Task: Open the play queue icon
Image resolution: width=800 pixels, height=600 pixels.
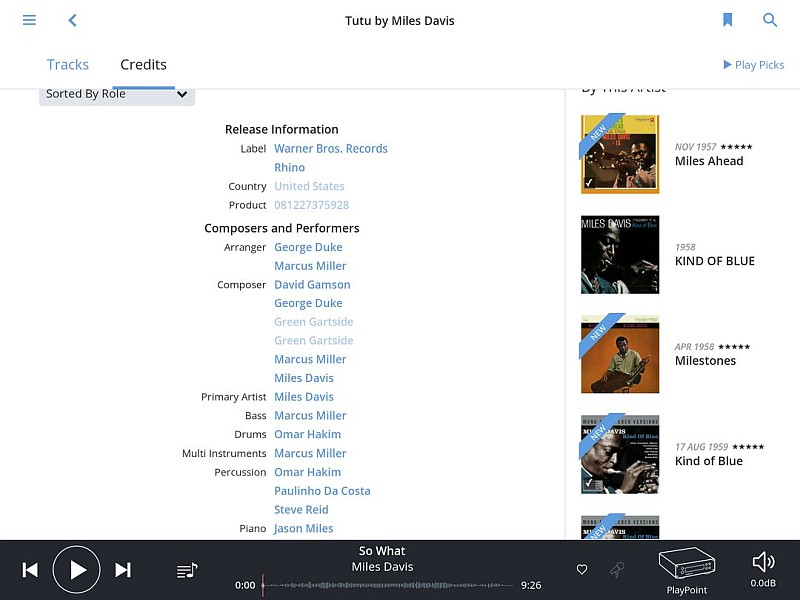Action: pos(187,570)
